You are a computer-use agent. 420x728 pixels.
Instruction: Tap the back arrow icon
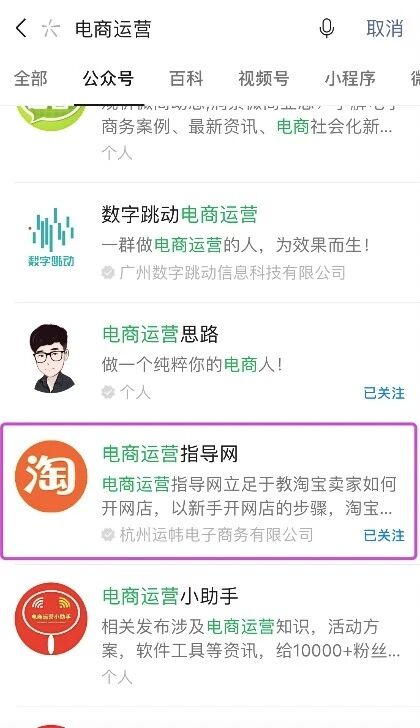(x=21, y=28)
